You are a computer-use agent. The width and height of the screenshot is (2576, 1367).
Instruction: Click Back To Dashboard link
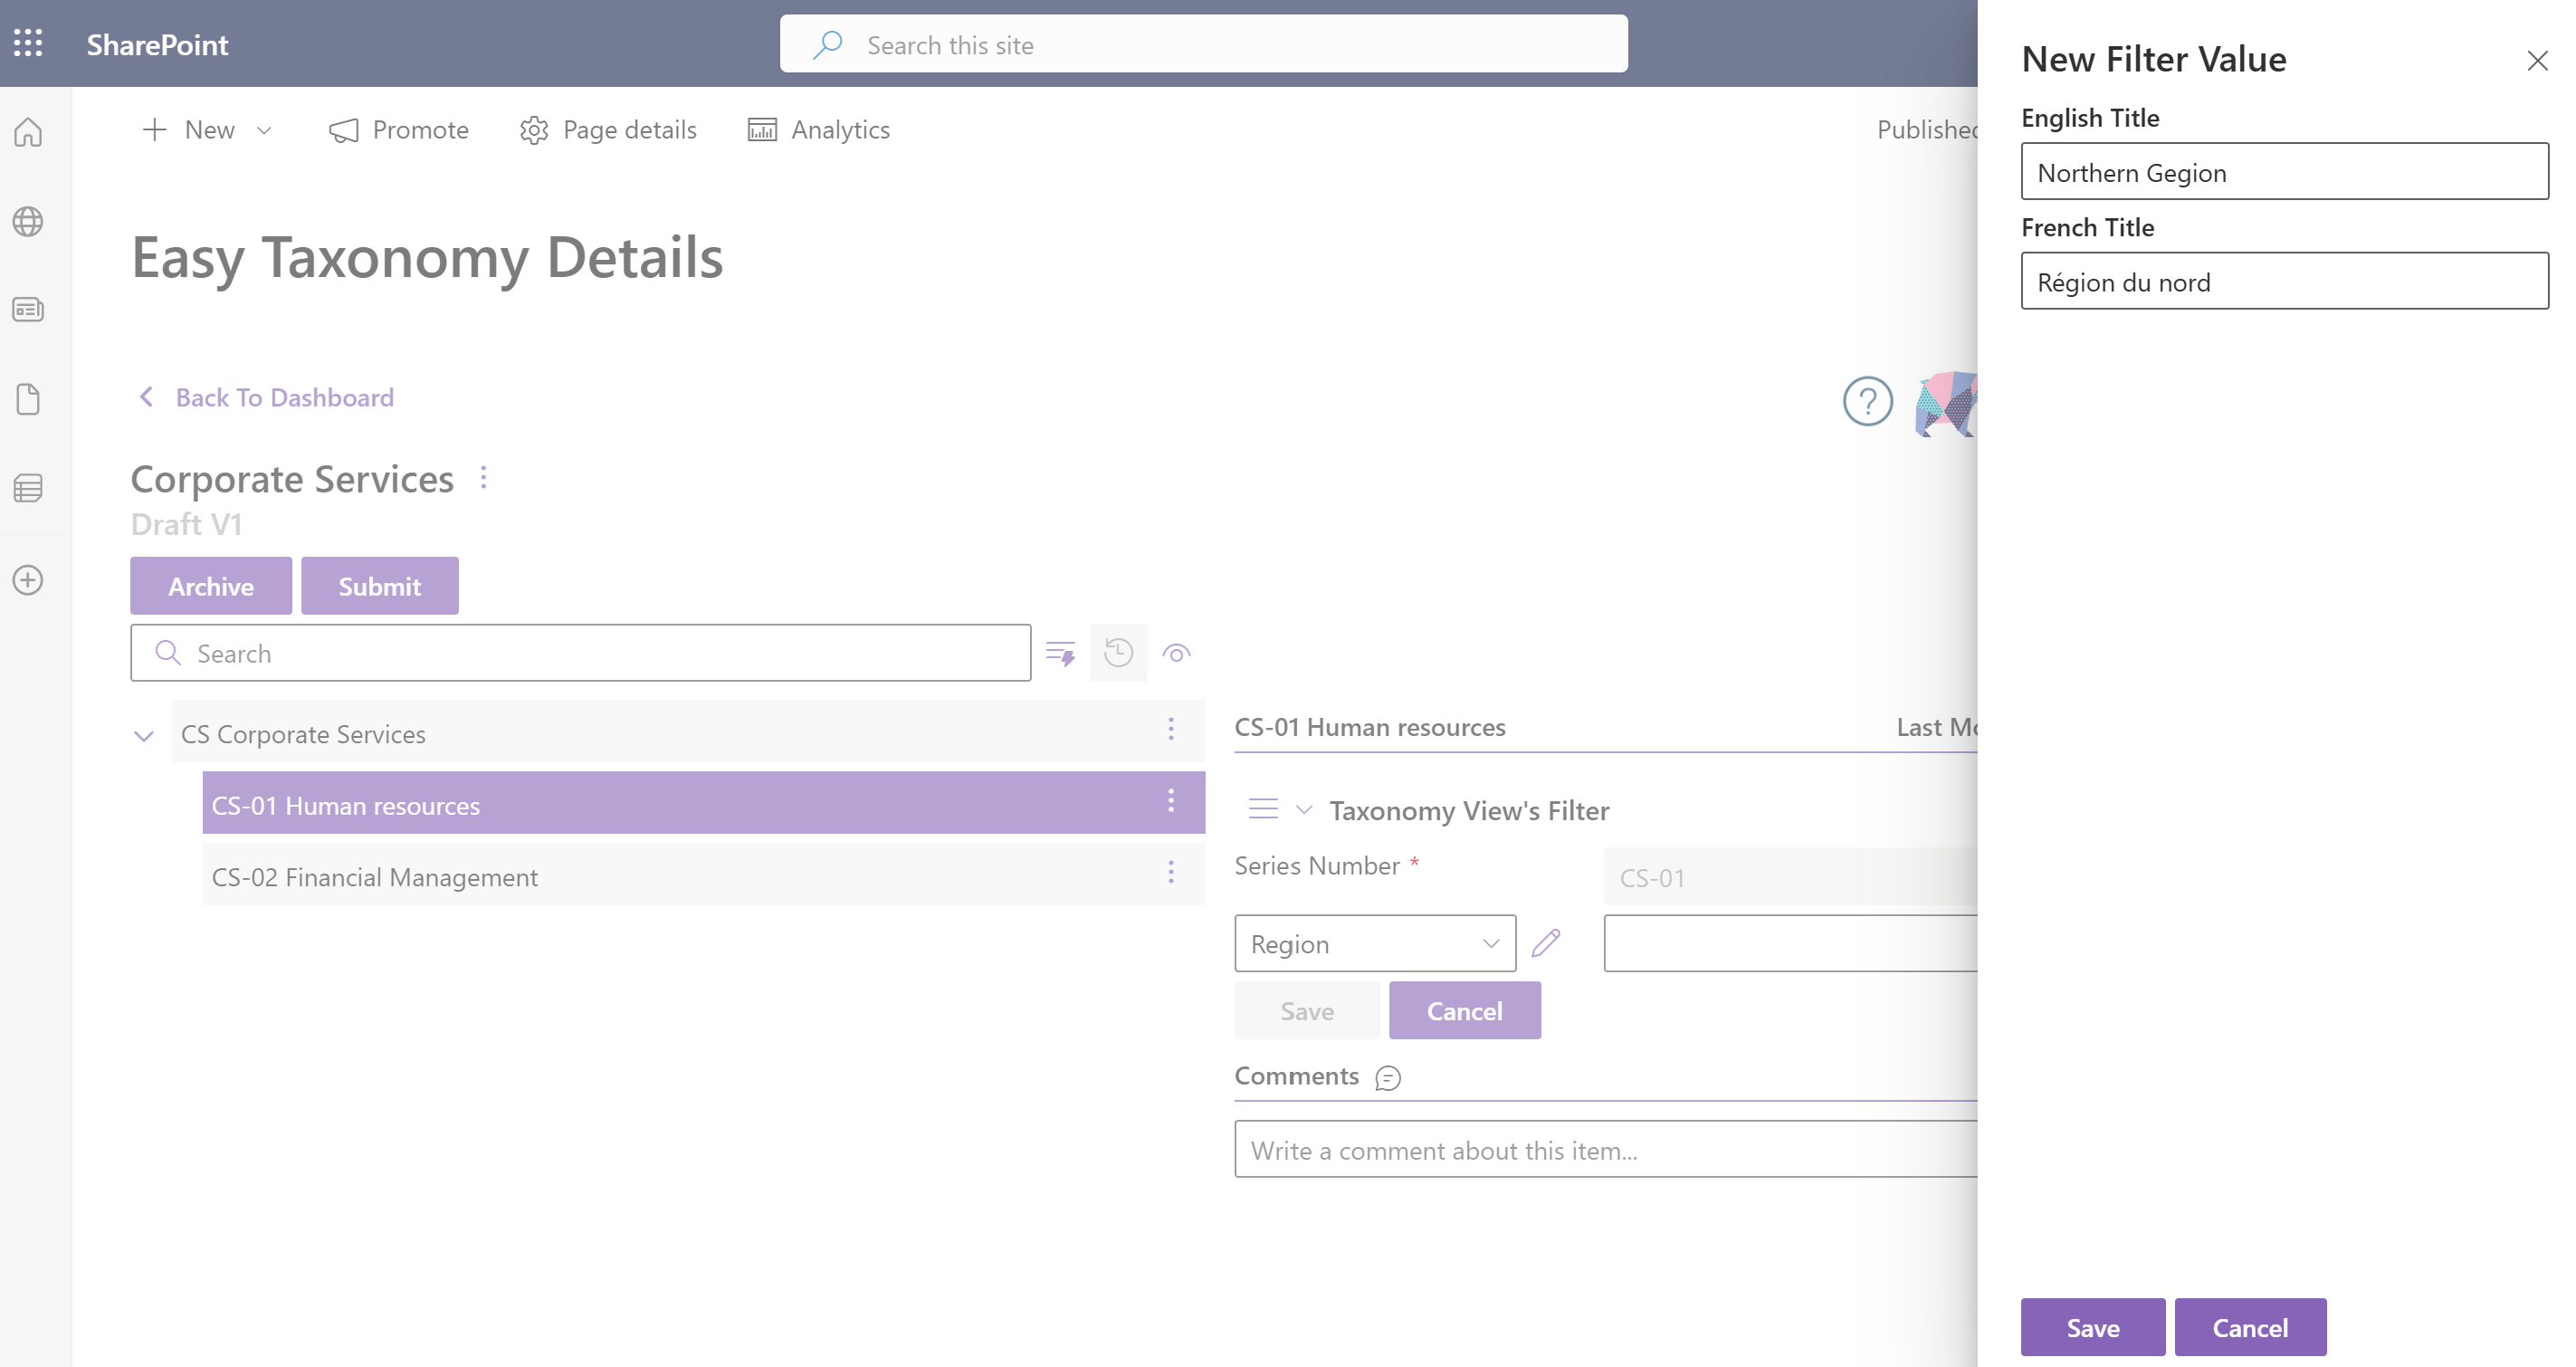(x=284, y=398)
